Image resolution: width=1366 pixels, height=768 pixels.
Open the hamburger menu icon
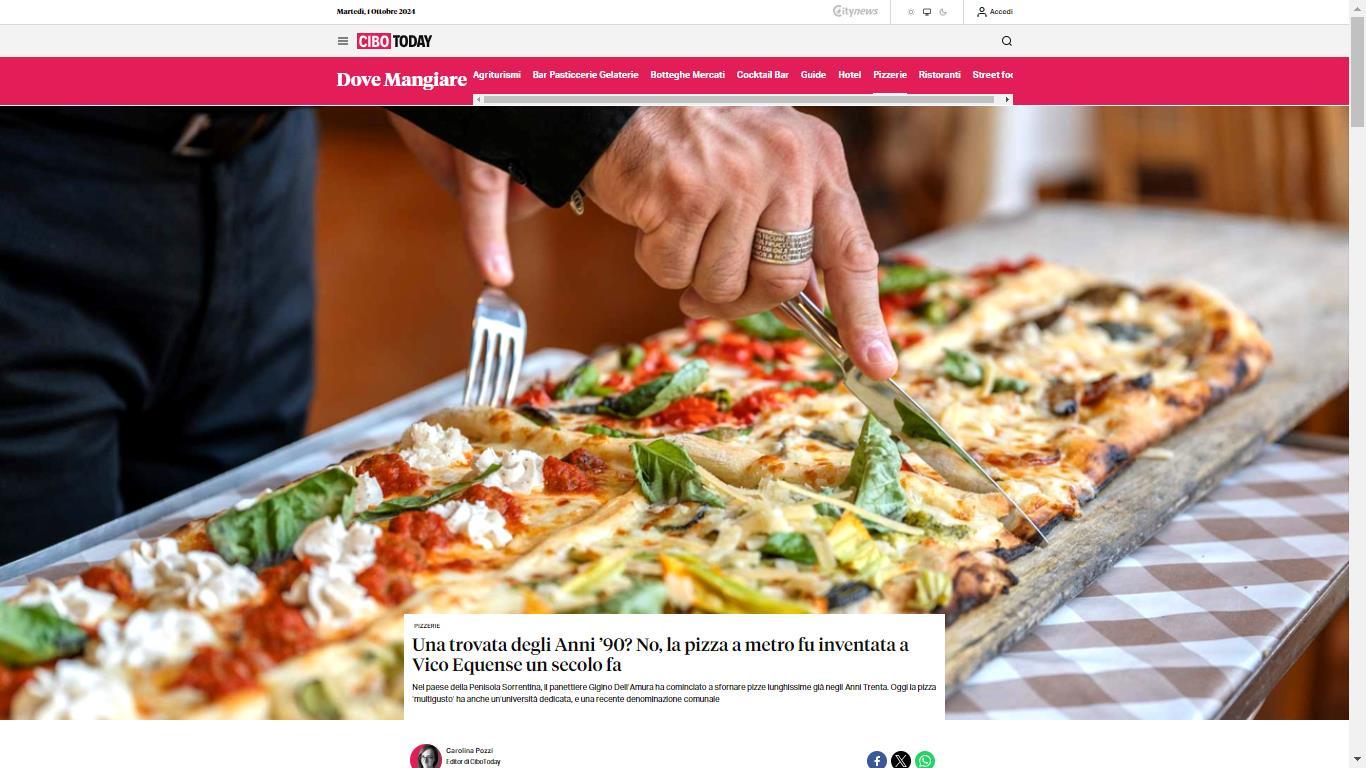tap(343, 41)
